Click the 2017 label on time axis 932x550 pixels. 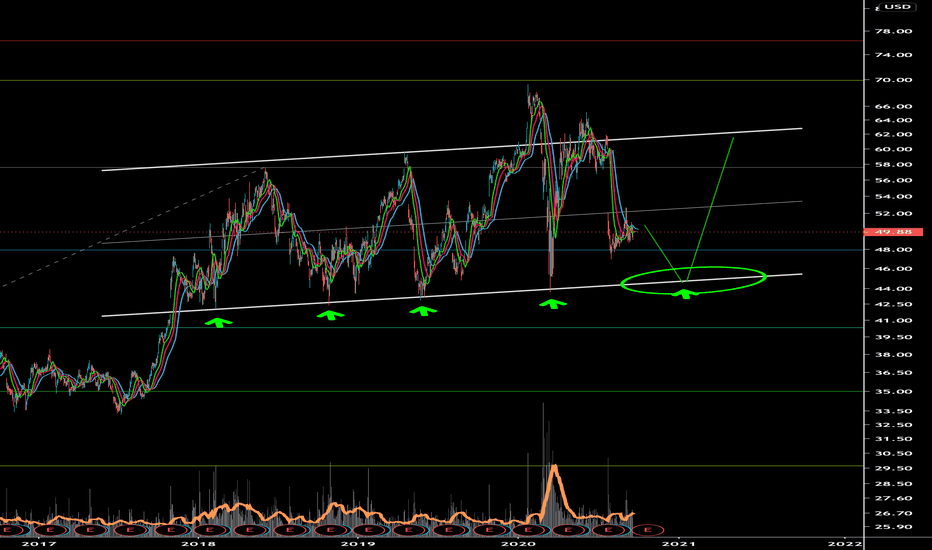coord(38,543)
